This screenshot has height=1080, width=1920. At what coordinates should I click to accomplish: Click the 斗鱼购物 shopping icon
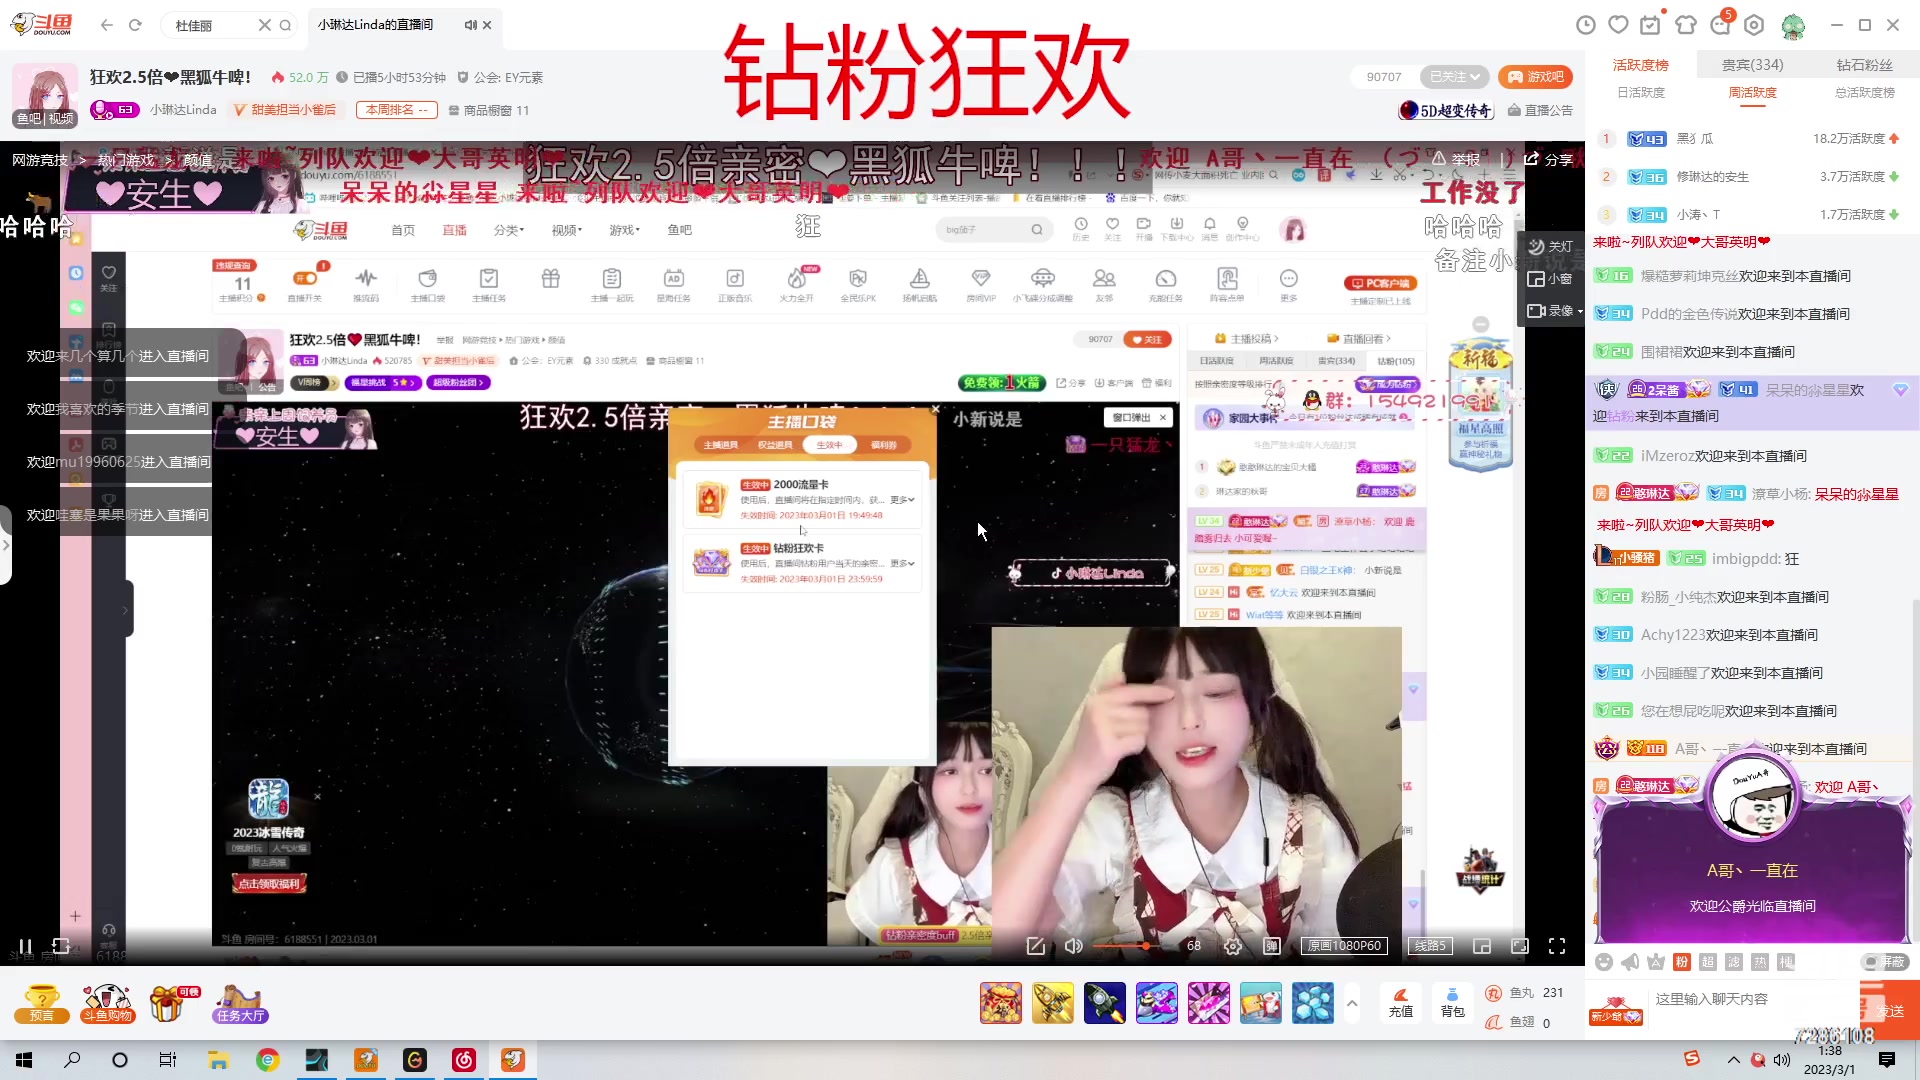pyautogui.click(x=107, y=1003)
